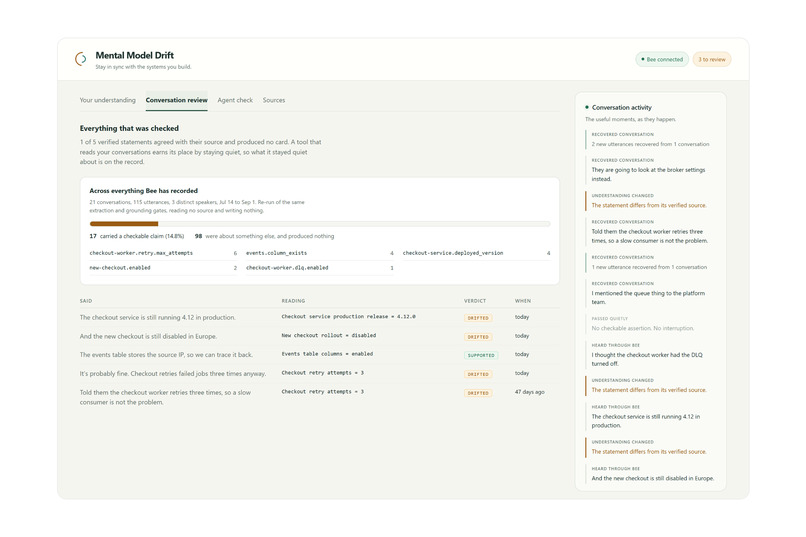806x537 pixels.
Task: Open sidebar entry 'And the new checkout is still disabled'
Action: tap(650, 474)
